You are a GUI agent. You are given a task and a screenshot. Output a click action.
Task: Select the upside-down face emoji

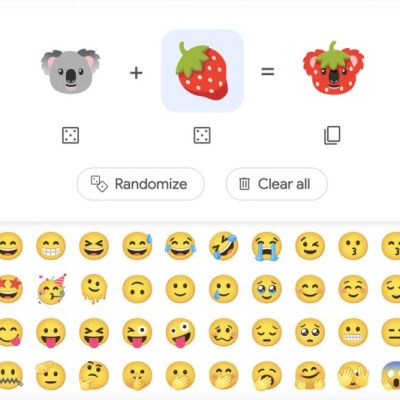point(137,289)
